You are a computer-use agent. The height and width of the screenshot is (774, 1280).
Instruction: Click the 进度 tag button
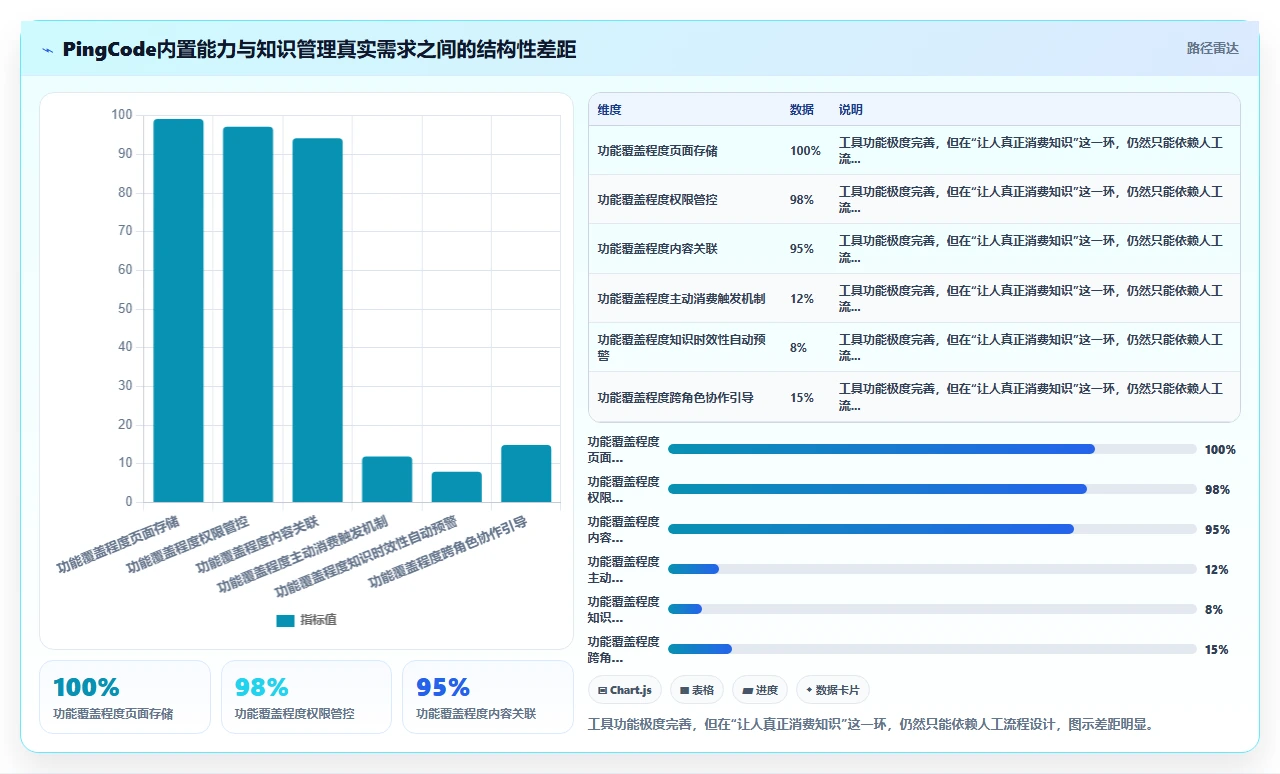coord(760,690)
